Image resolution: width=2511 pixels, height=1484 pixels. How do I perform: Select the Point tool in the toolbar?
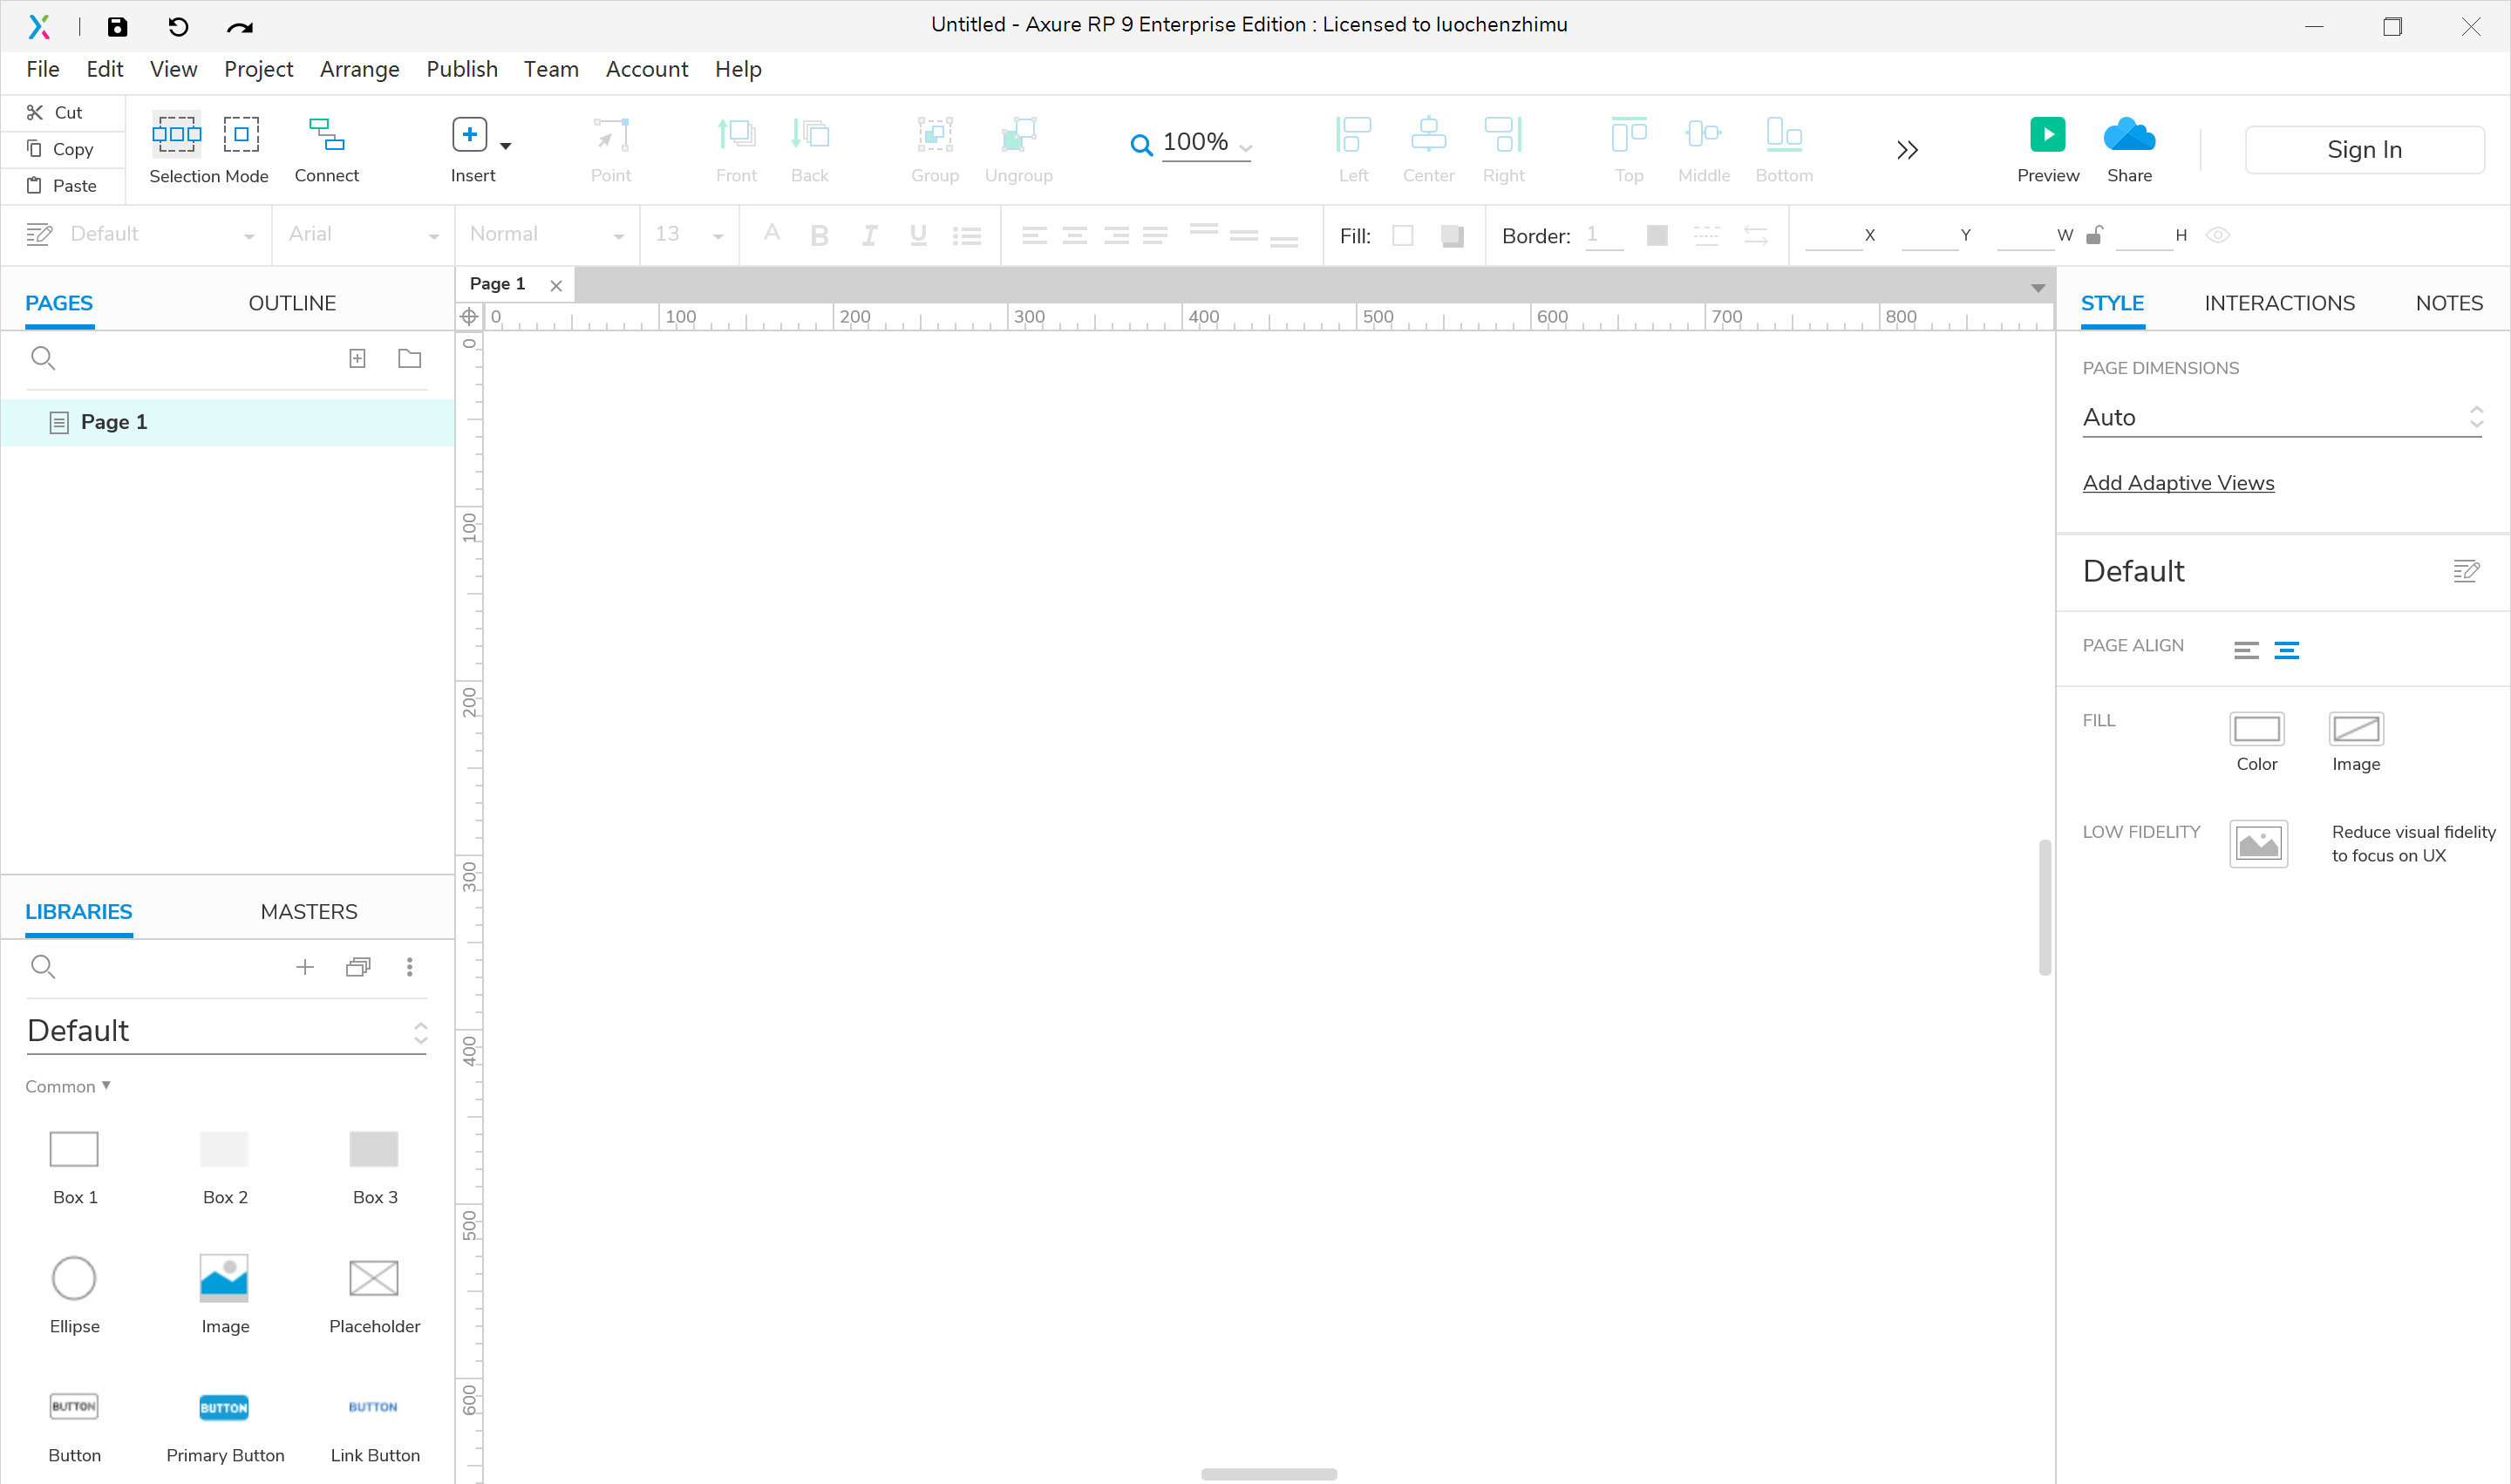(x=611, y=148)
